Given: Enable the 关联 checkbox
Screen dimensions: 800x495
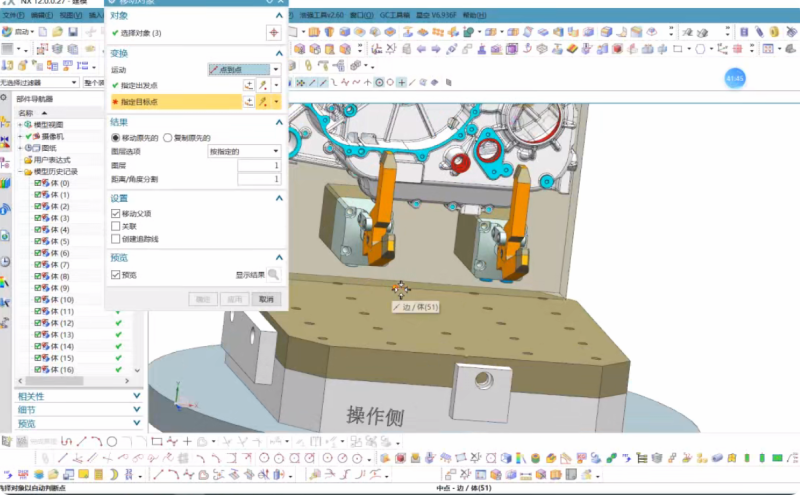Looking at the screenshot, I should coord(116,227).
